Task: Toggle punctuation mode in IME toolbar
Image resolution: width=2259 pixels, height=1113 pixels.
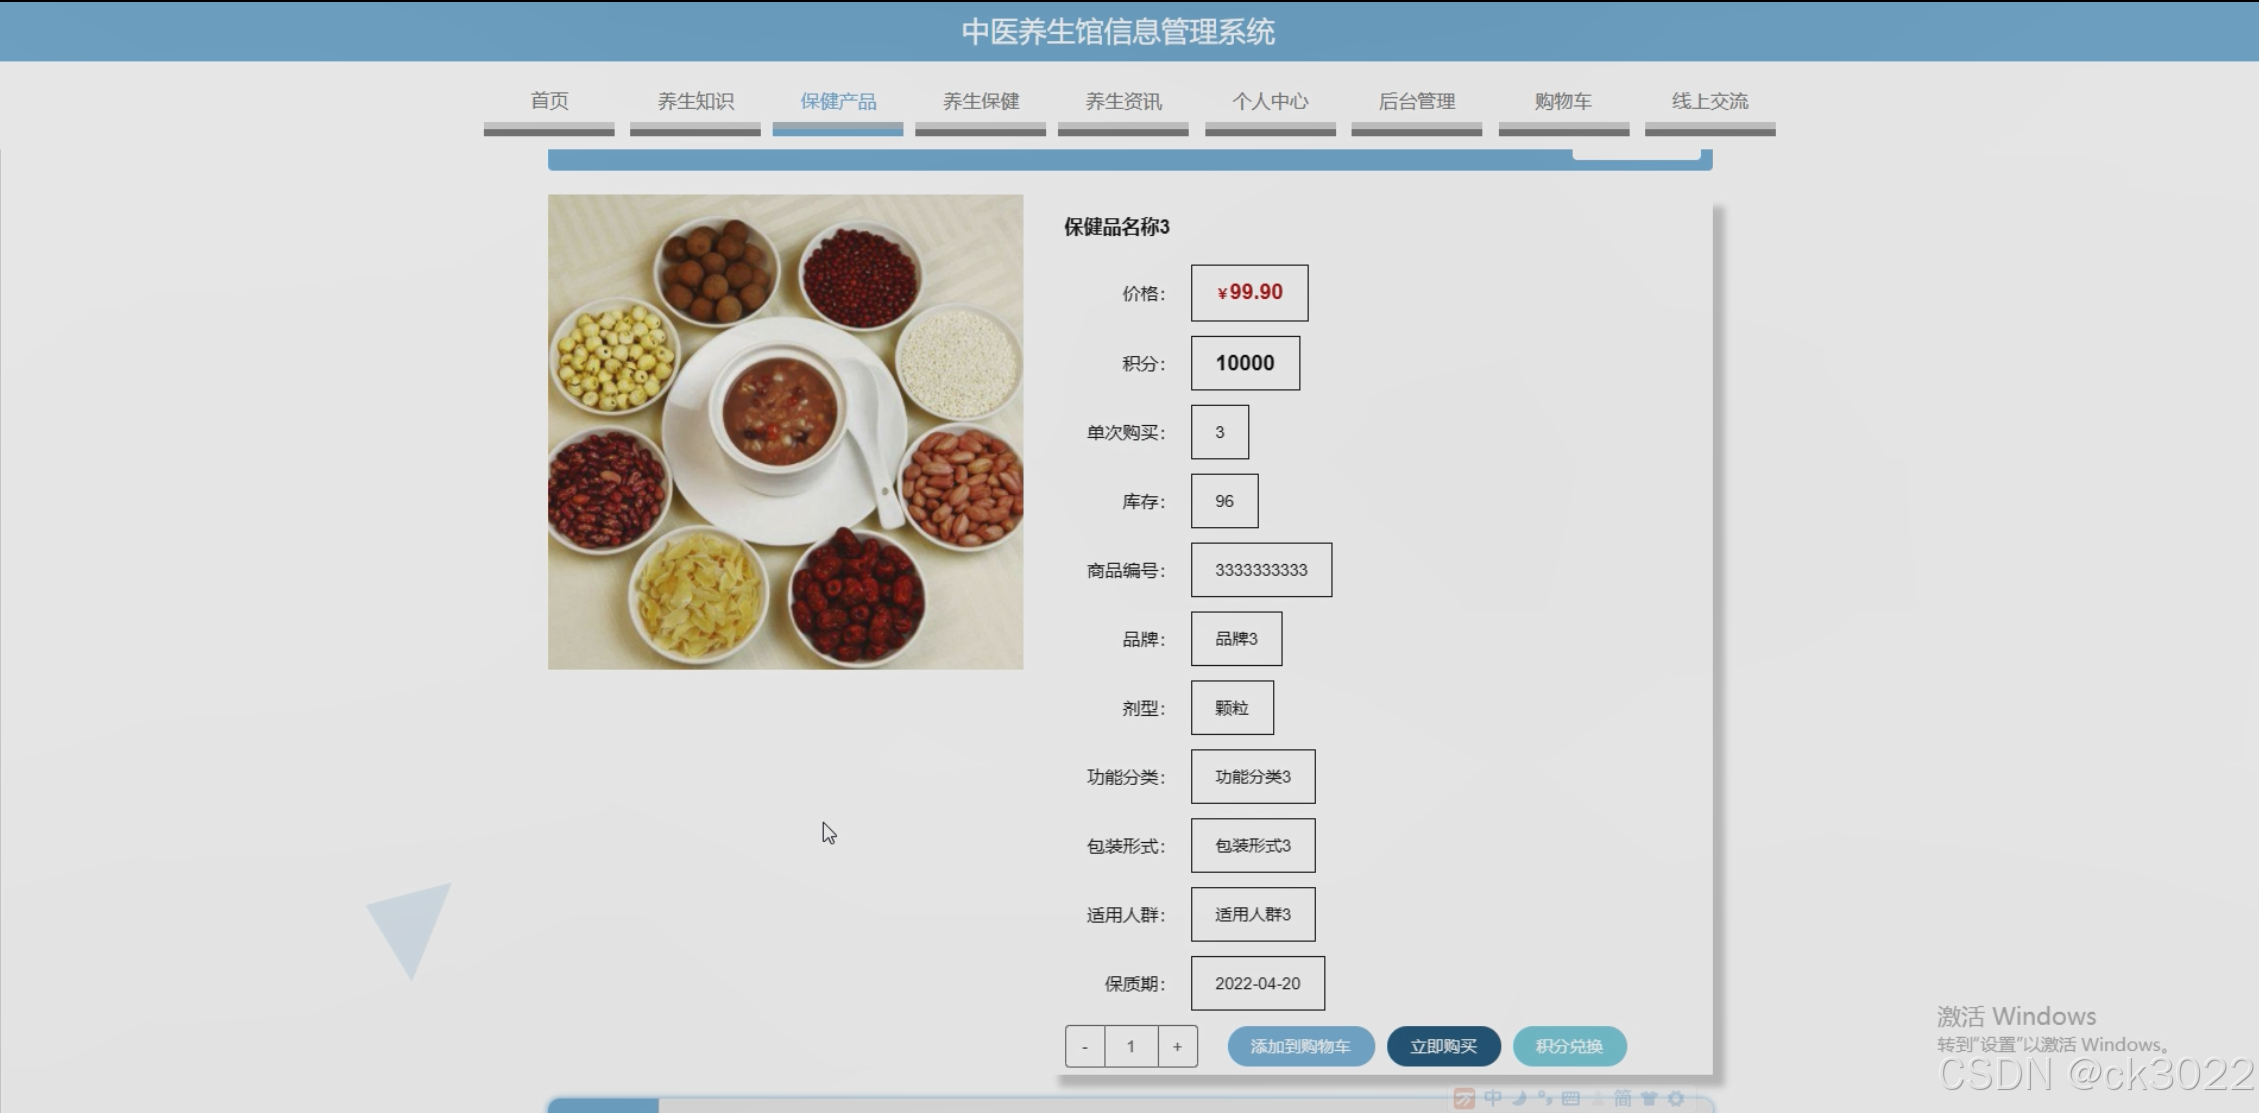Action: point(1545,1098)
